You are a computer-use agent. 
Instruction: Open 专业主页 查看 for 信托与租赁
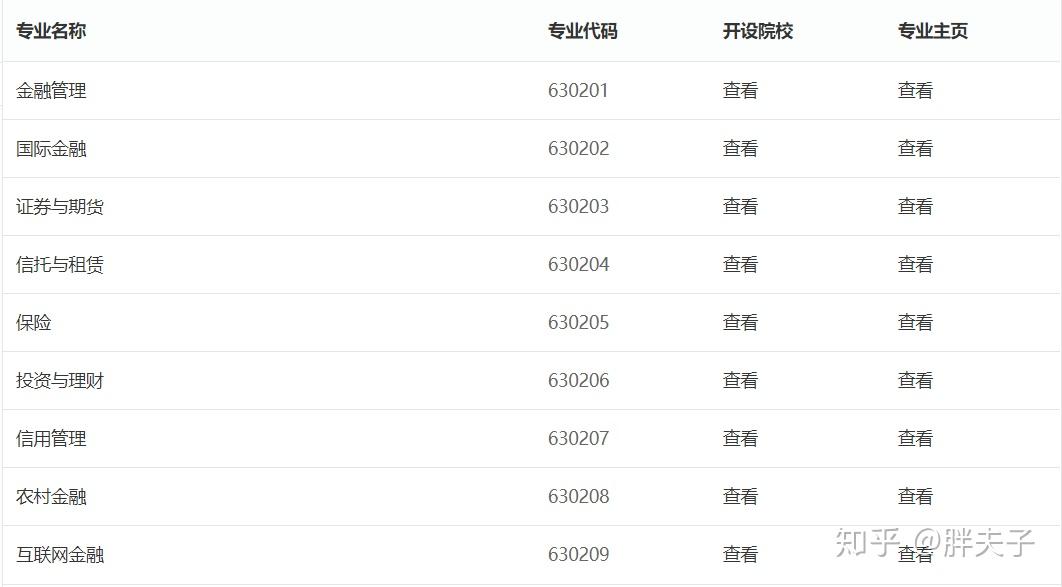(x=915, y=264)
